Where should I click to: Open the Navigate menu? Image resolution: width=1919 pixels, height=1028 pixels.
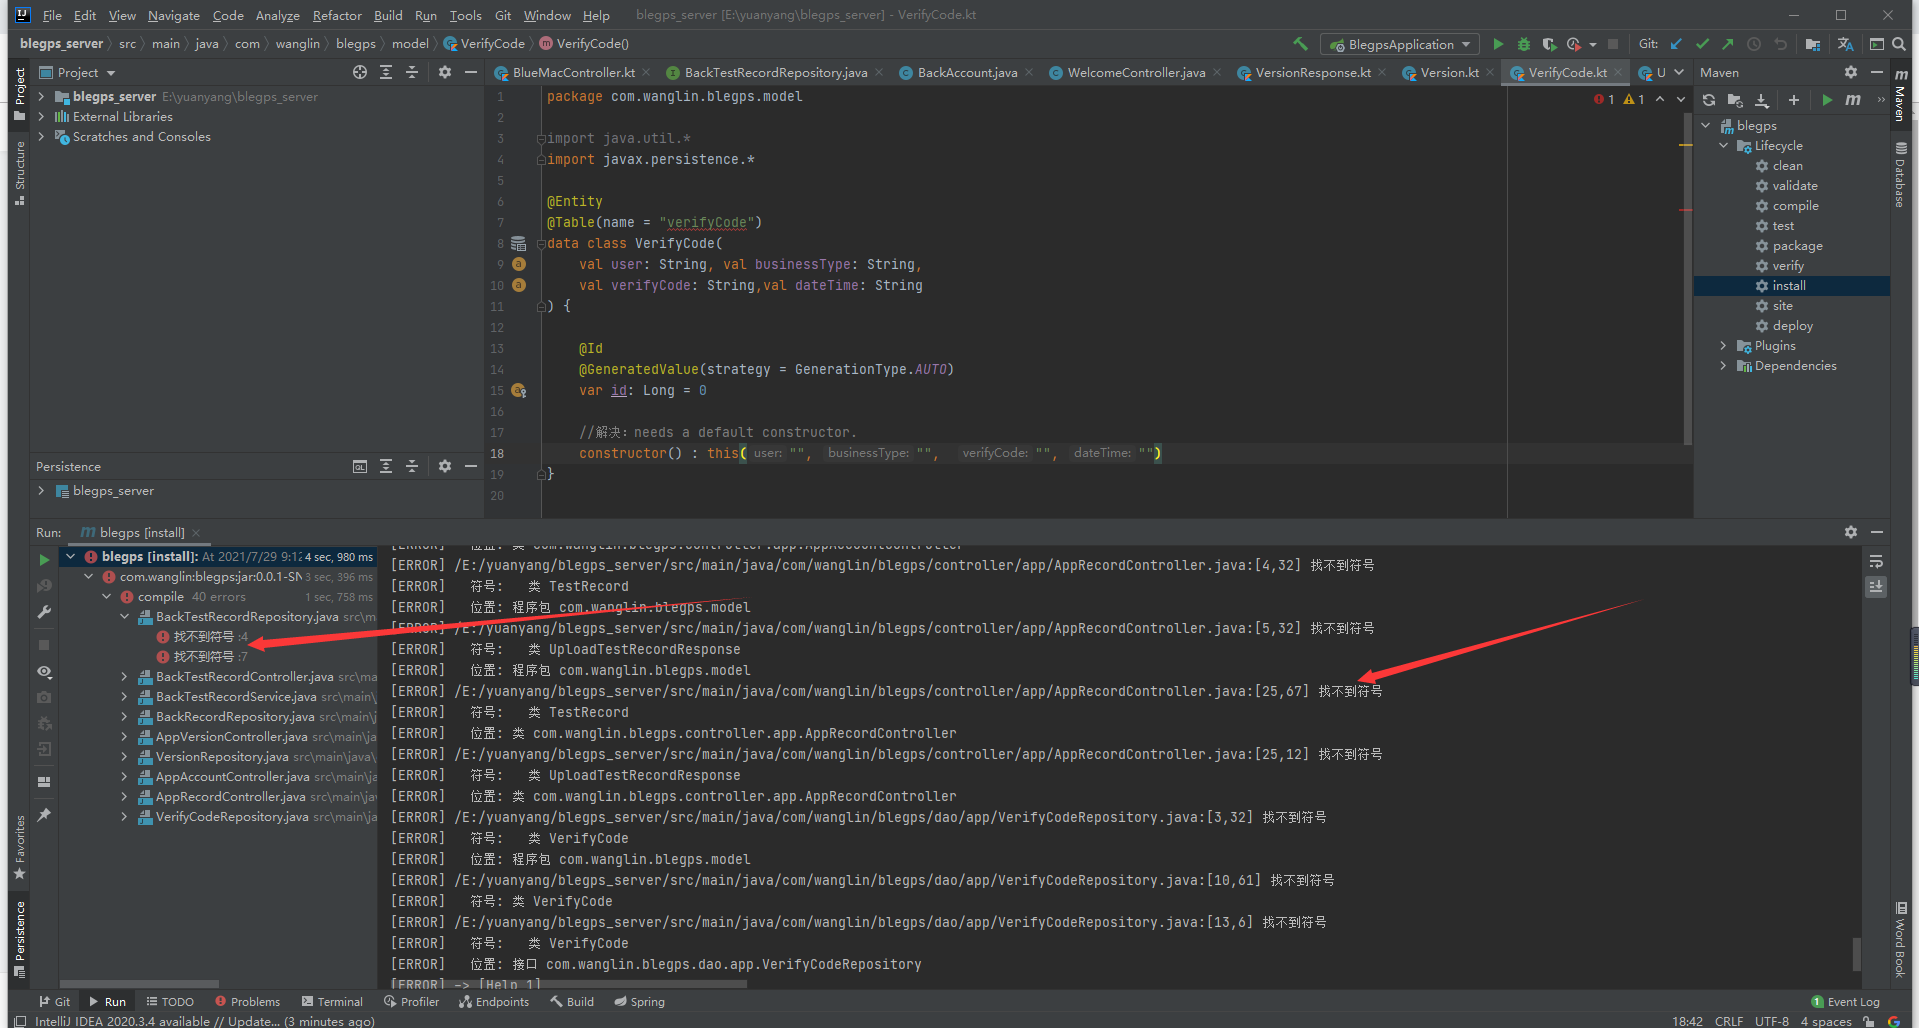pyautogui.click(x=173, y=15)
